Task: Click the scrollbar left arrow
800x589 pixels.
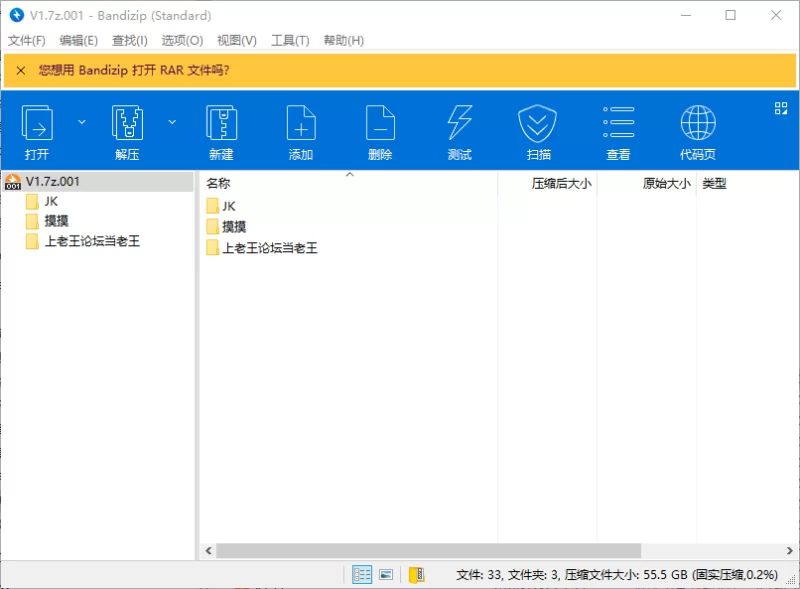Action: 208,551
